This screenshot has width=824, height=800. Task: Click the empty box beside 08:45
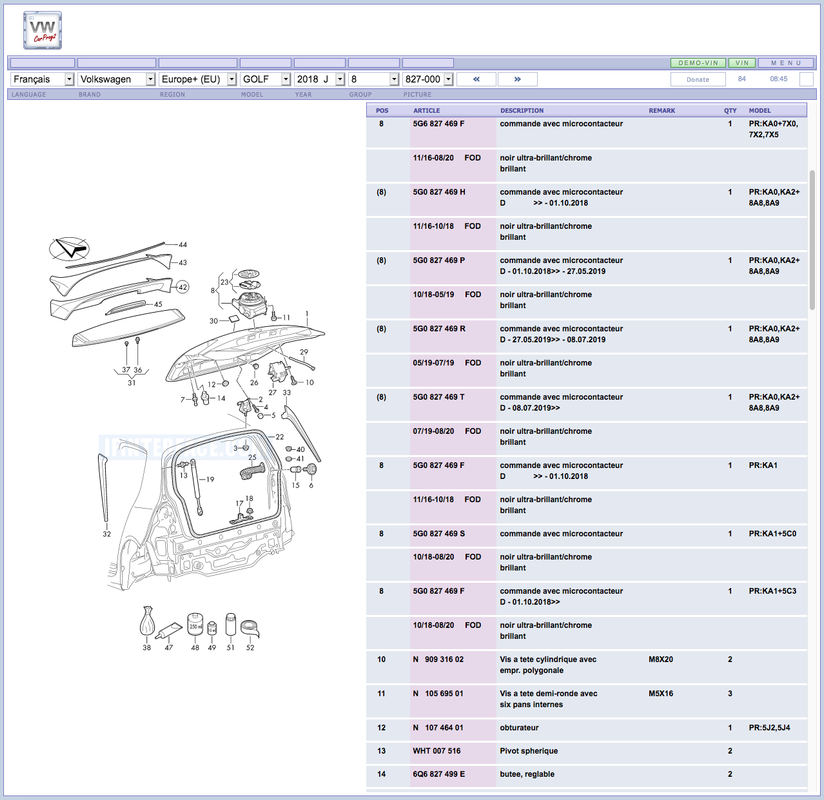pyautogui.click(x=806, y=79)
